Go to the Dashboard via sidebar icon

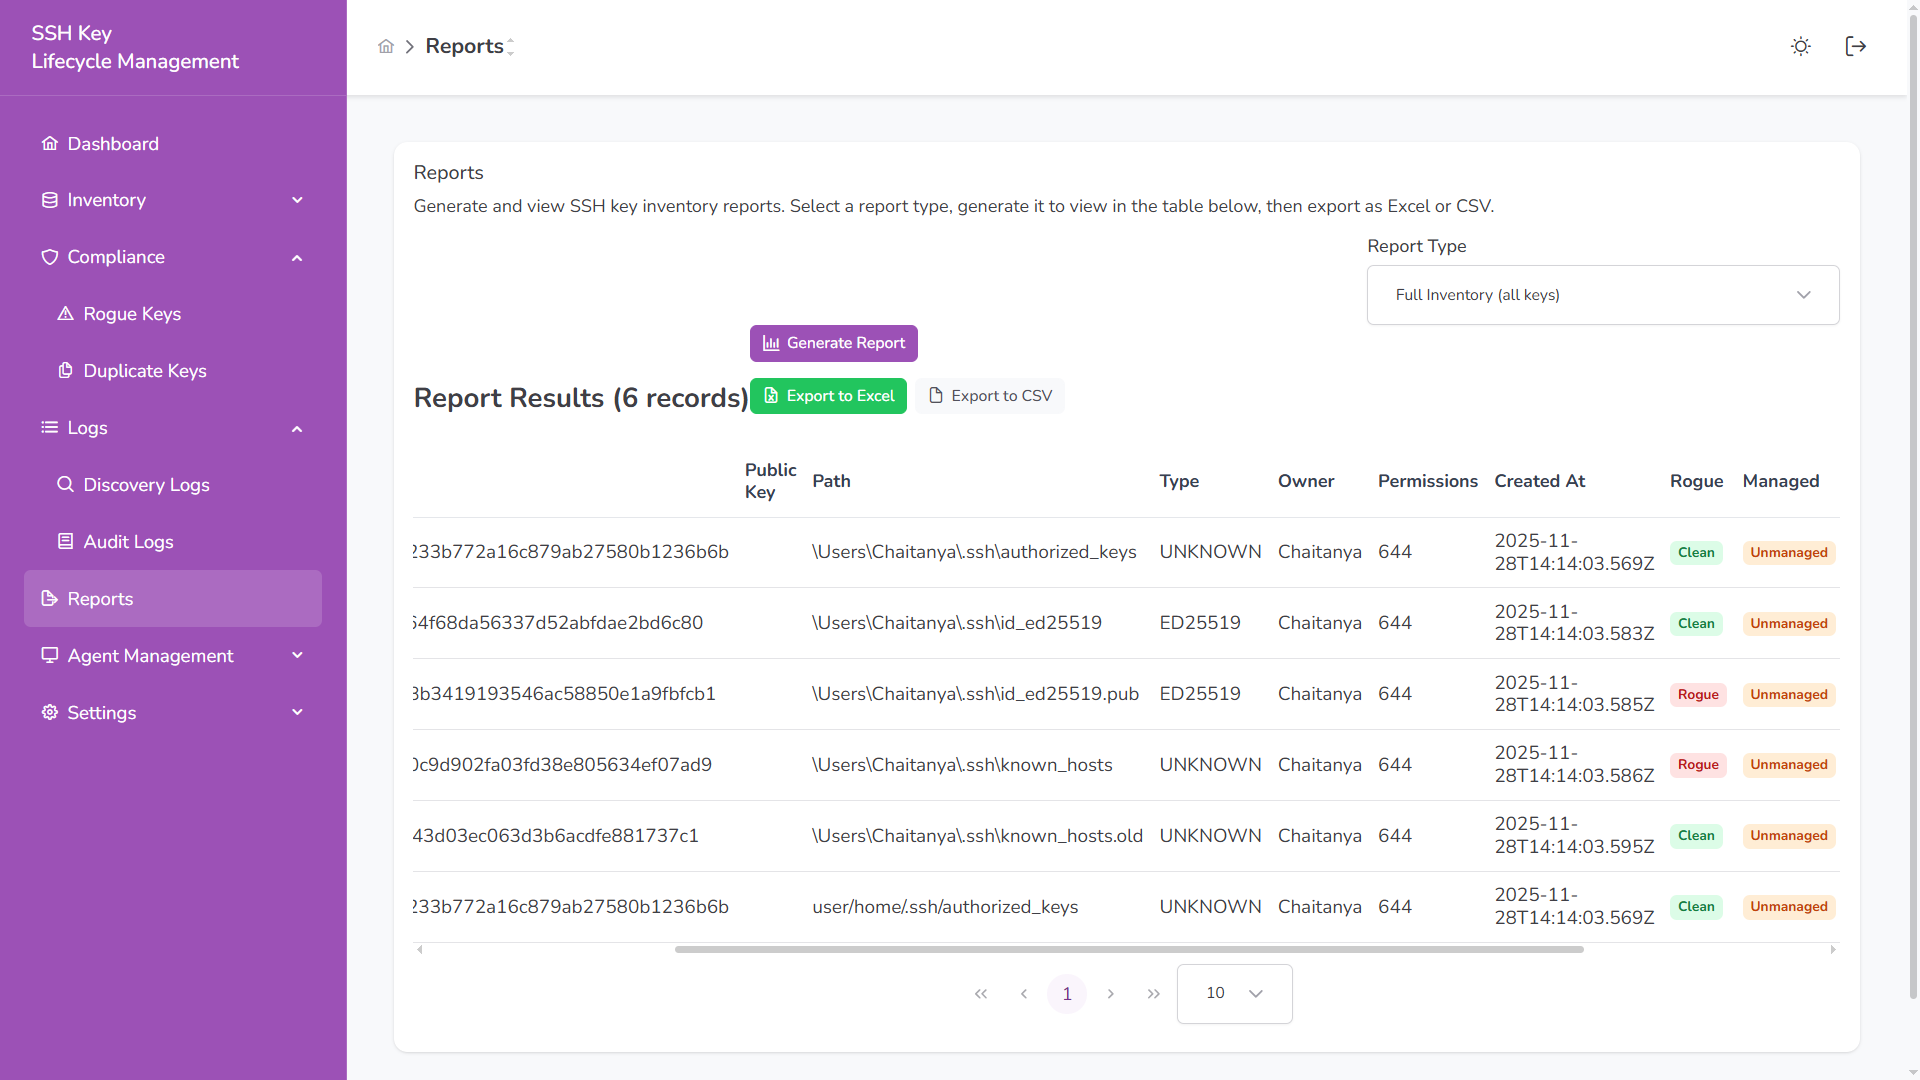[x=112, y=143]
